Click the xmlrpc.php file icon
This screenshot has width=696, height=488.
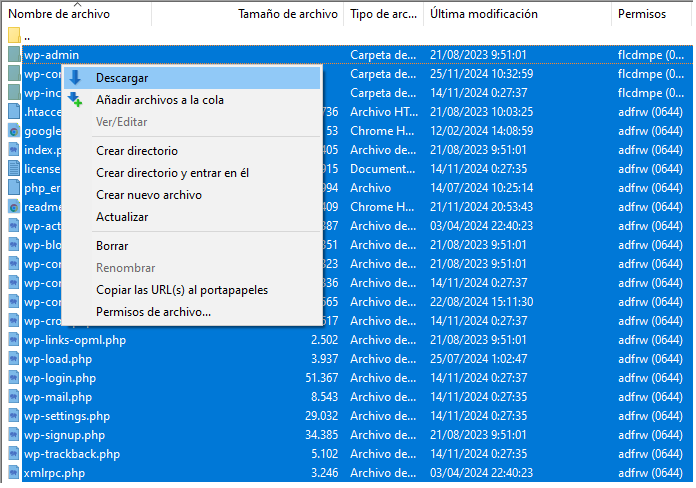pyautogui.click(x=14, y=473)
